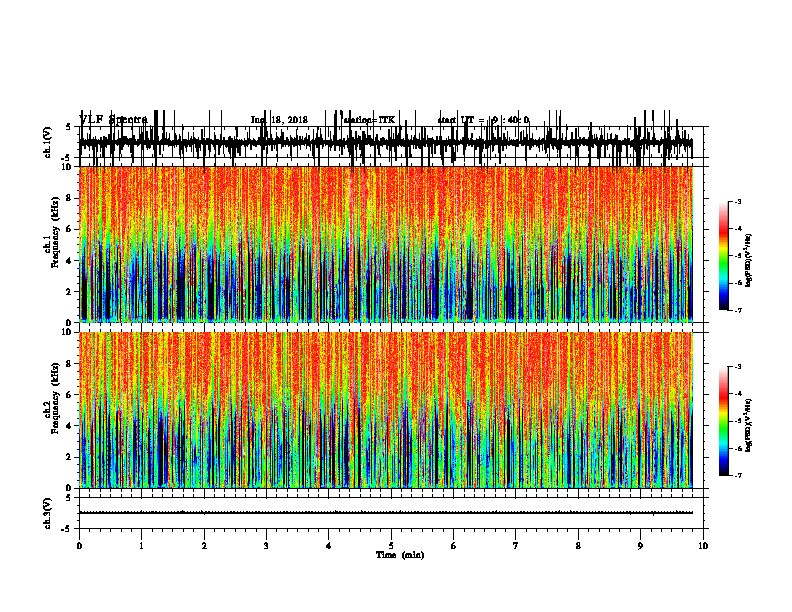The image size is (792, 612).
Task: Click the ch.3 flat voltage trace
Action: coord(386,513)
